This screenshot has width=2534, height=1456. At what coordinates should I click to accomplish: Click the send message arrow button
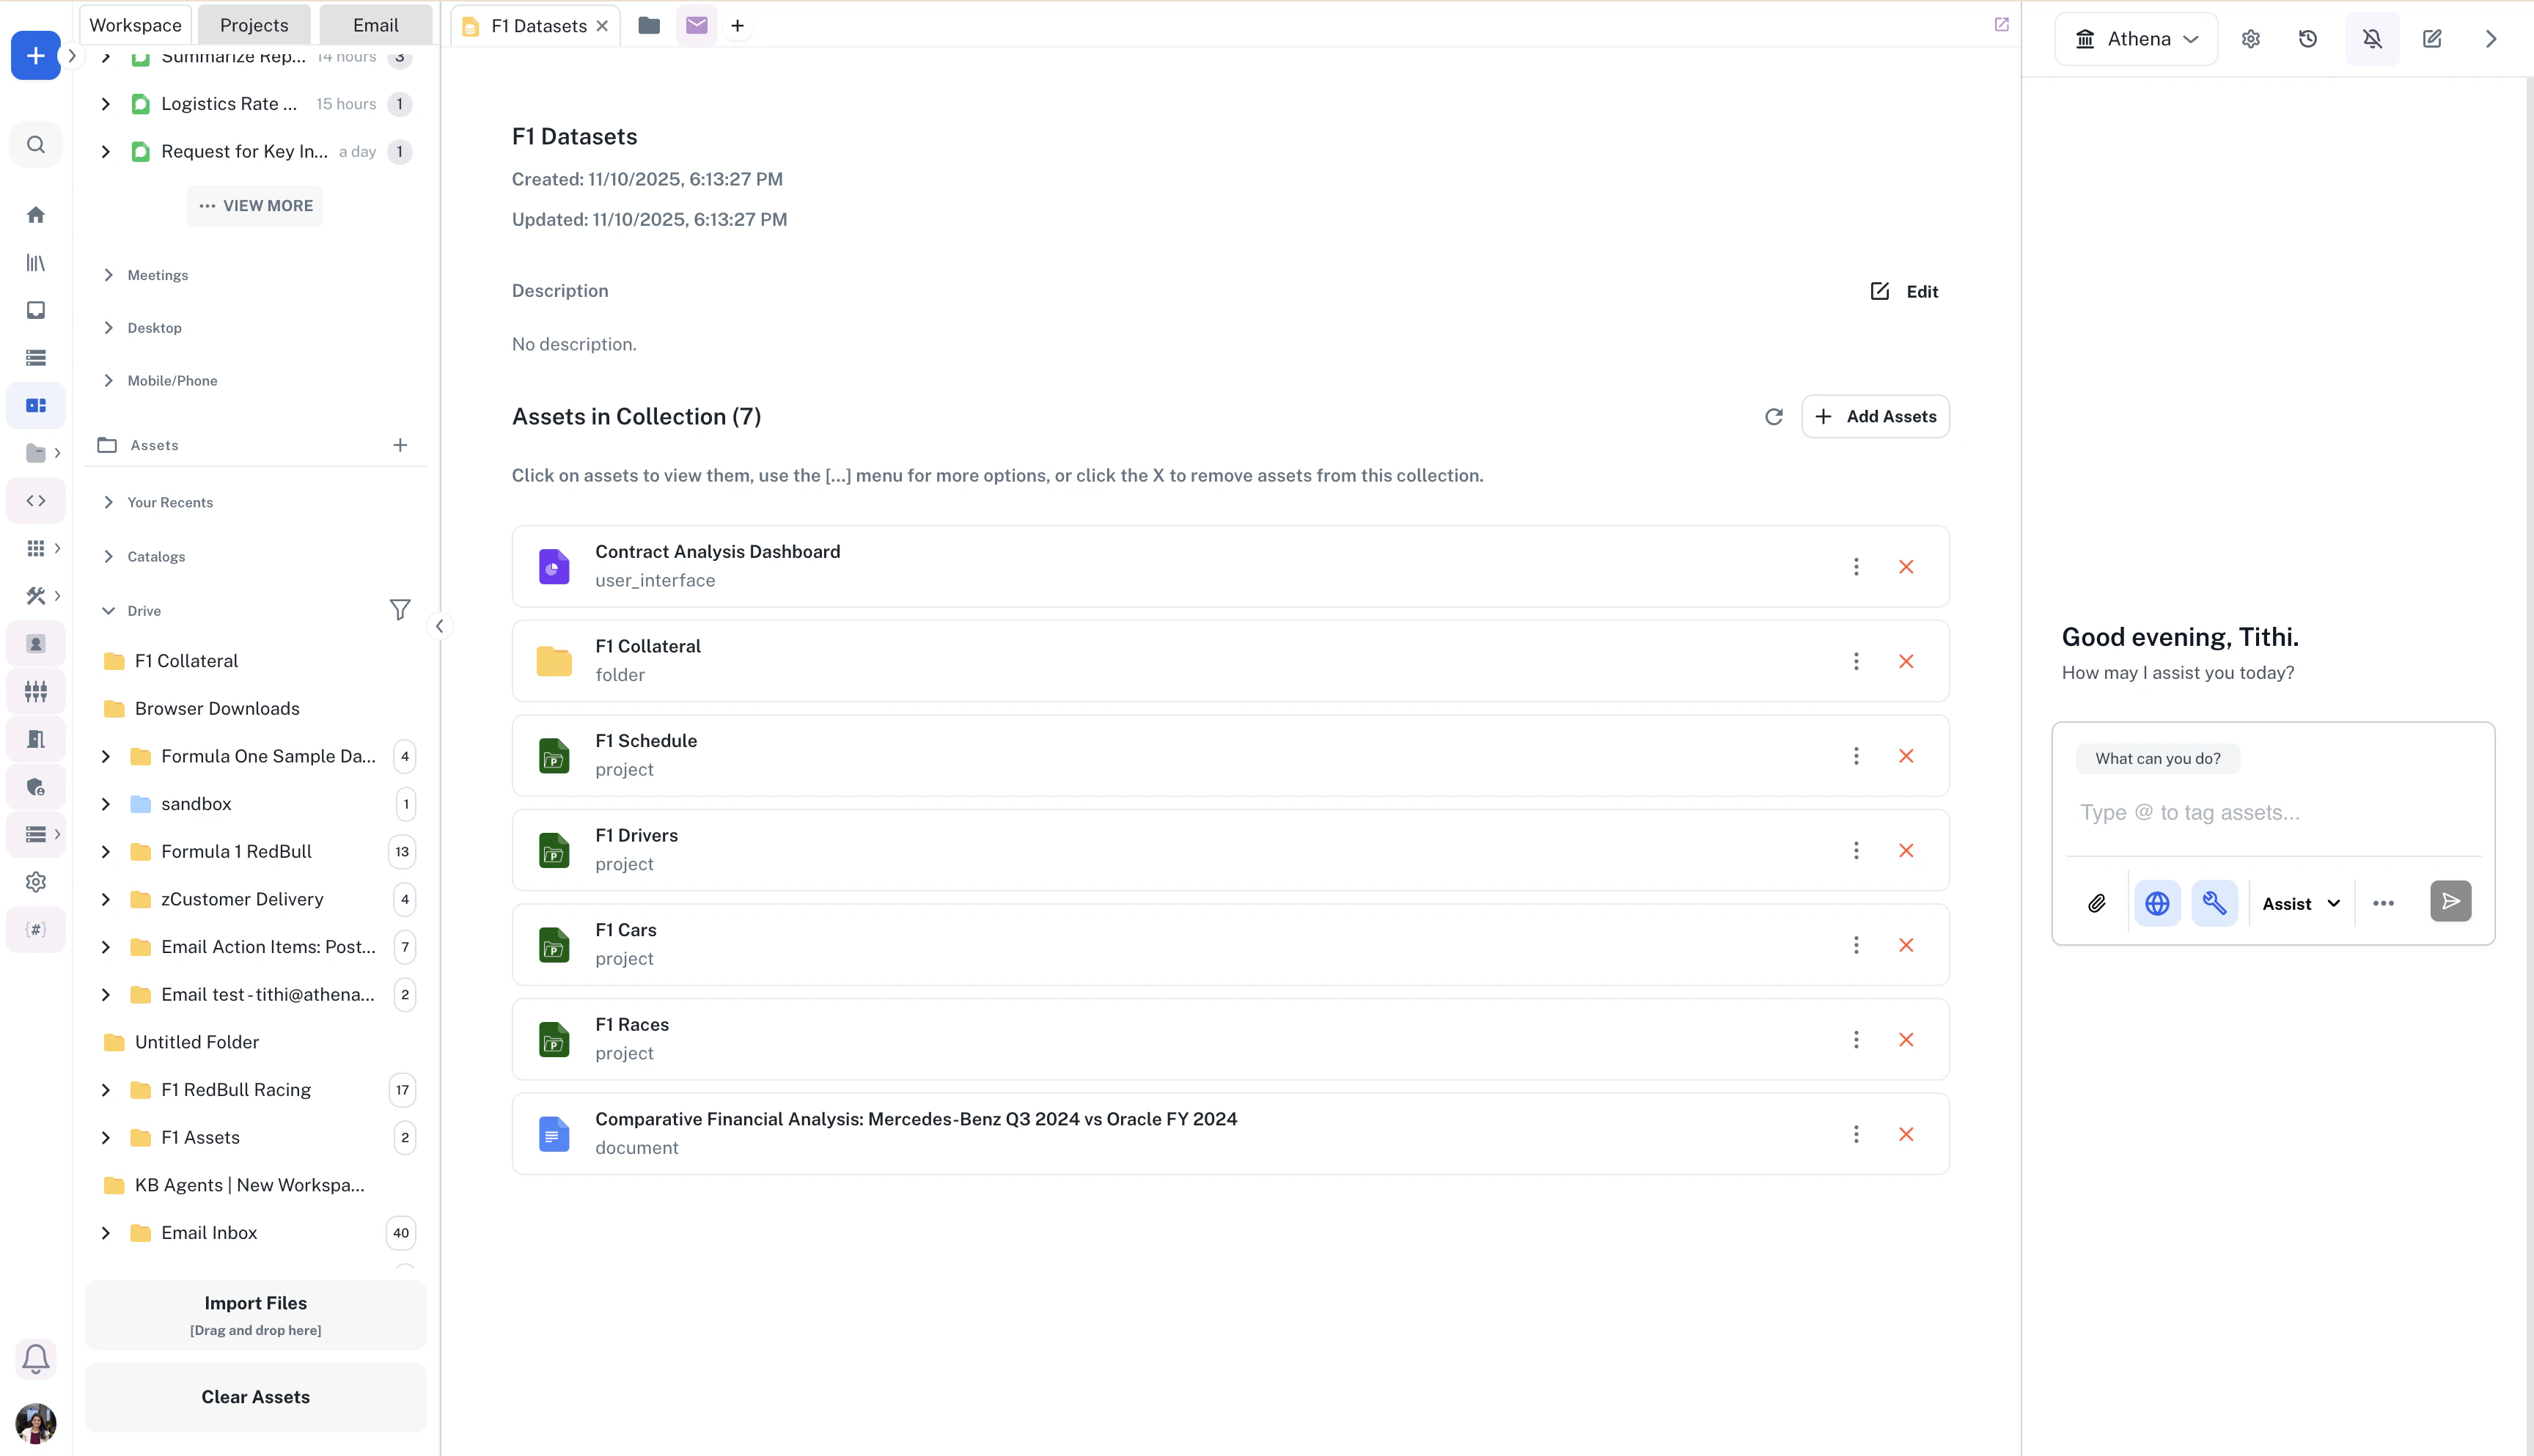(x=2450, y=901)
